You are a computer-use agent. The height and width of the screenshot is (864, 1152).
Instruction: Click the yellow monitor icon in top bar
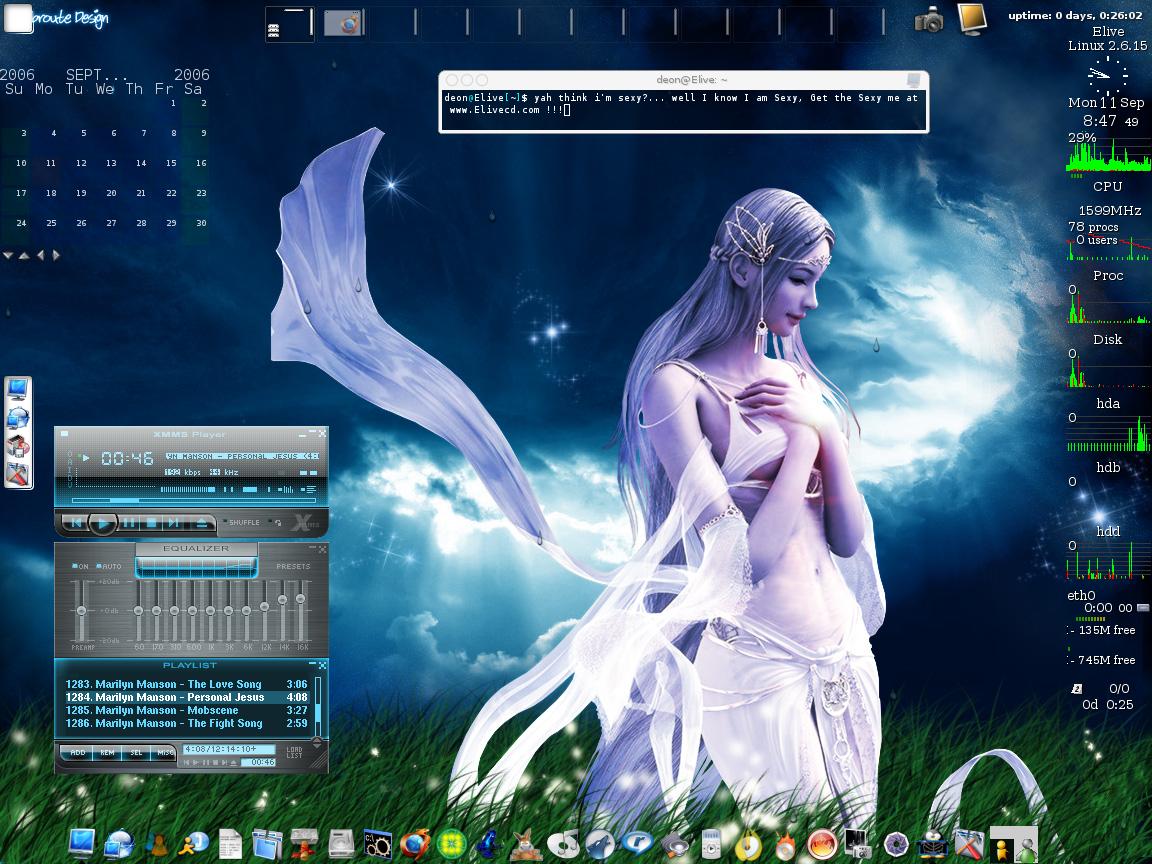[x=972, y=18]
